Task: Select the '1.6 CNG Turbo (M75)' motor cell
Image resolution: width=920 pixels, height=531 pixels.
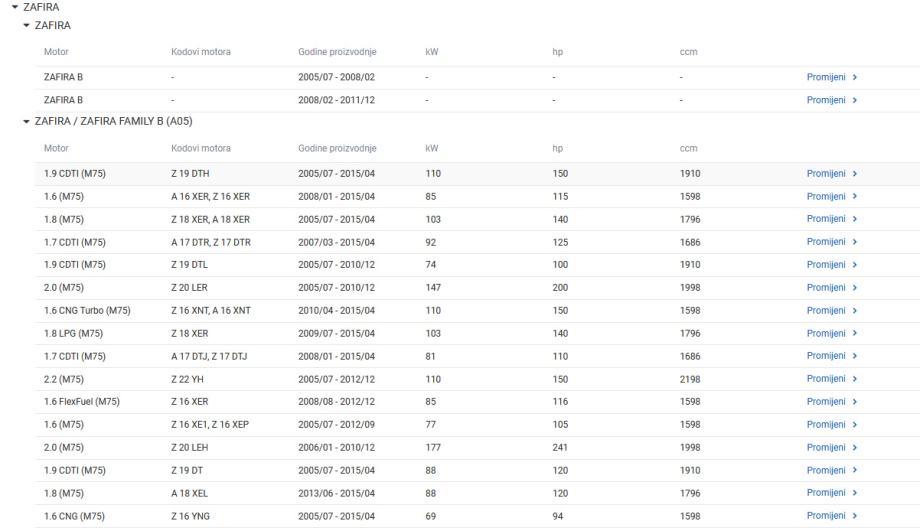Action: tap(87, 310)
